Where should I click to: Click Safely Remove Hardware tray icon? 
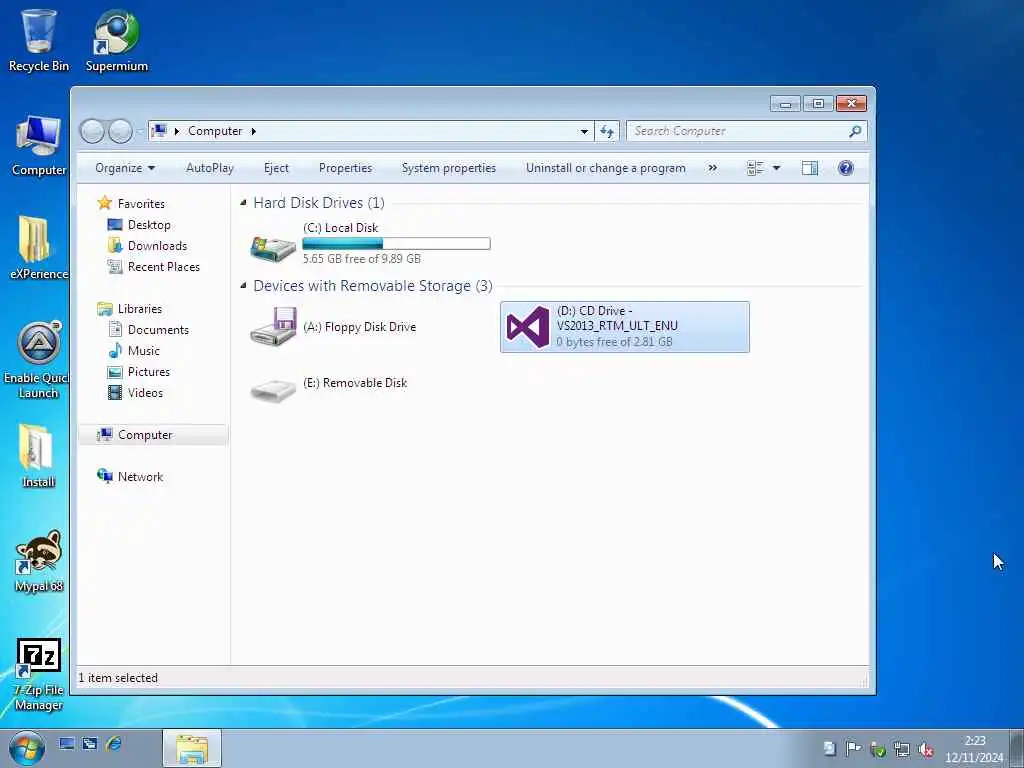click(878, 749)
